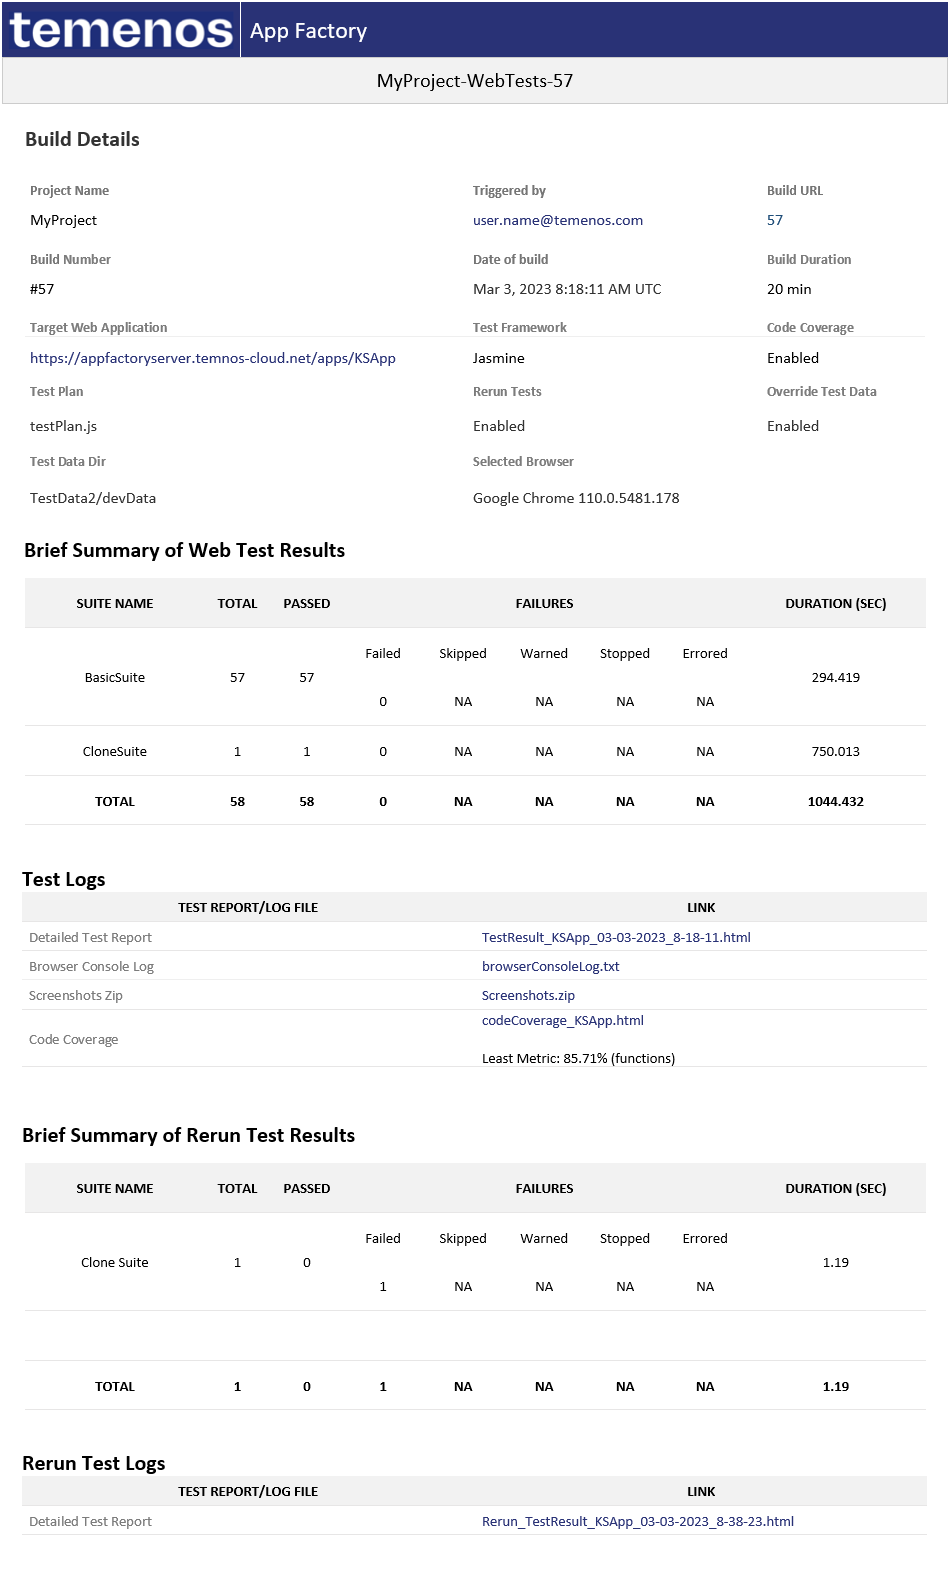Click the Build Details heading
This screenshot has width=950, height=1572.
tap(82, 140)
